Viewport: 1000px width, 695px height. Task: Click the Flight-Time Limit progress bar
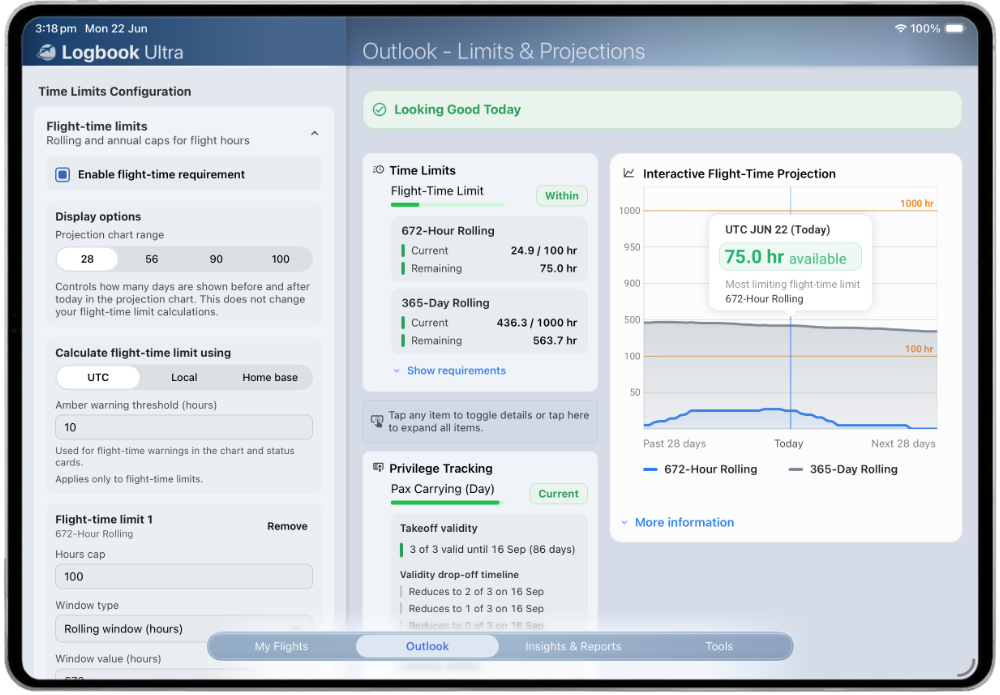447,205
